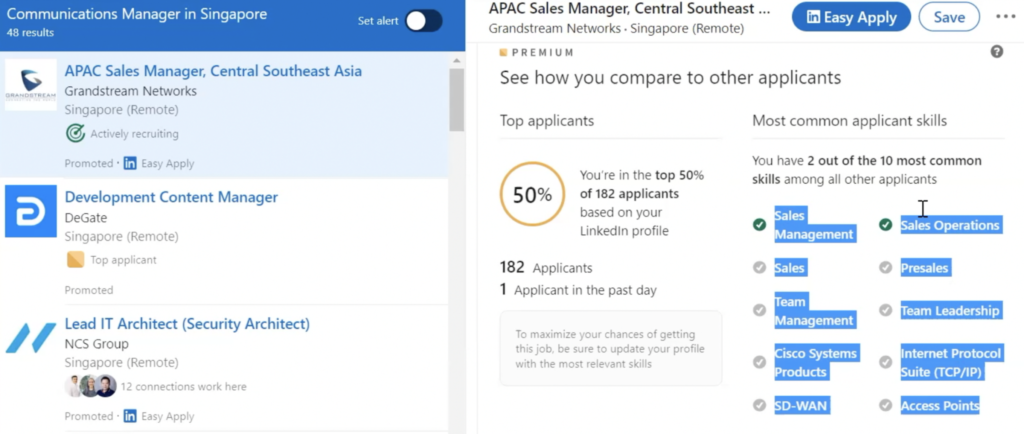1024x434 pixels.
Task: Click LinkedIn icon beside Easy Apply under NCS Group
Action: point(130,416)
